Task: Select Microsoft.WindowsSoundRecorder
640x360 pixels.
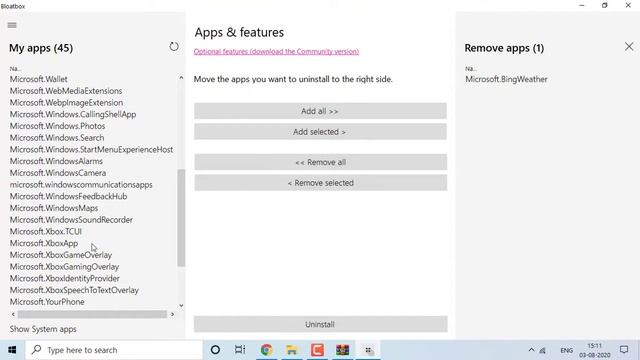Action: (x=71, y=220)
